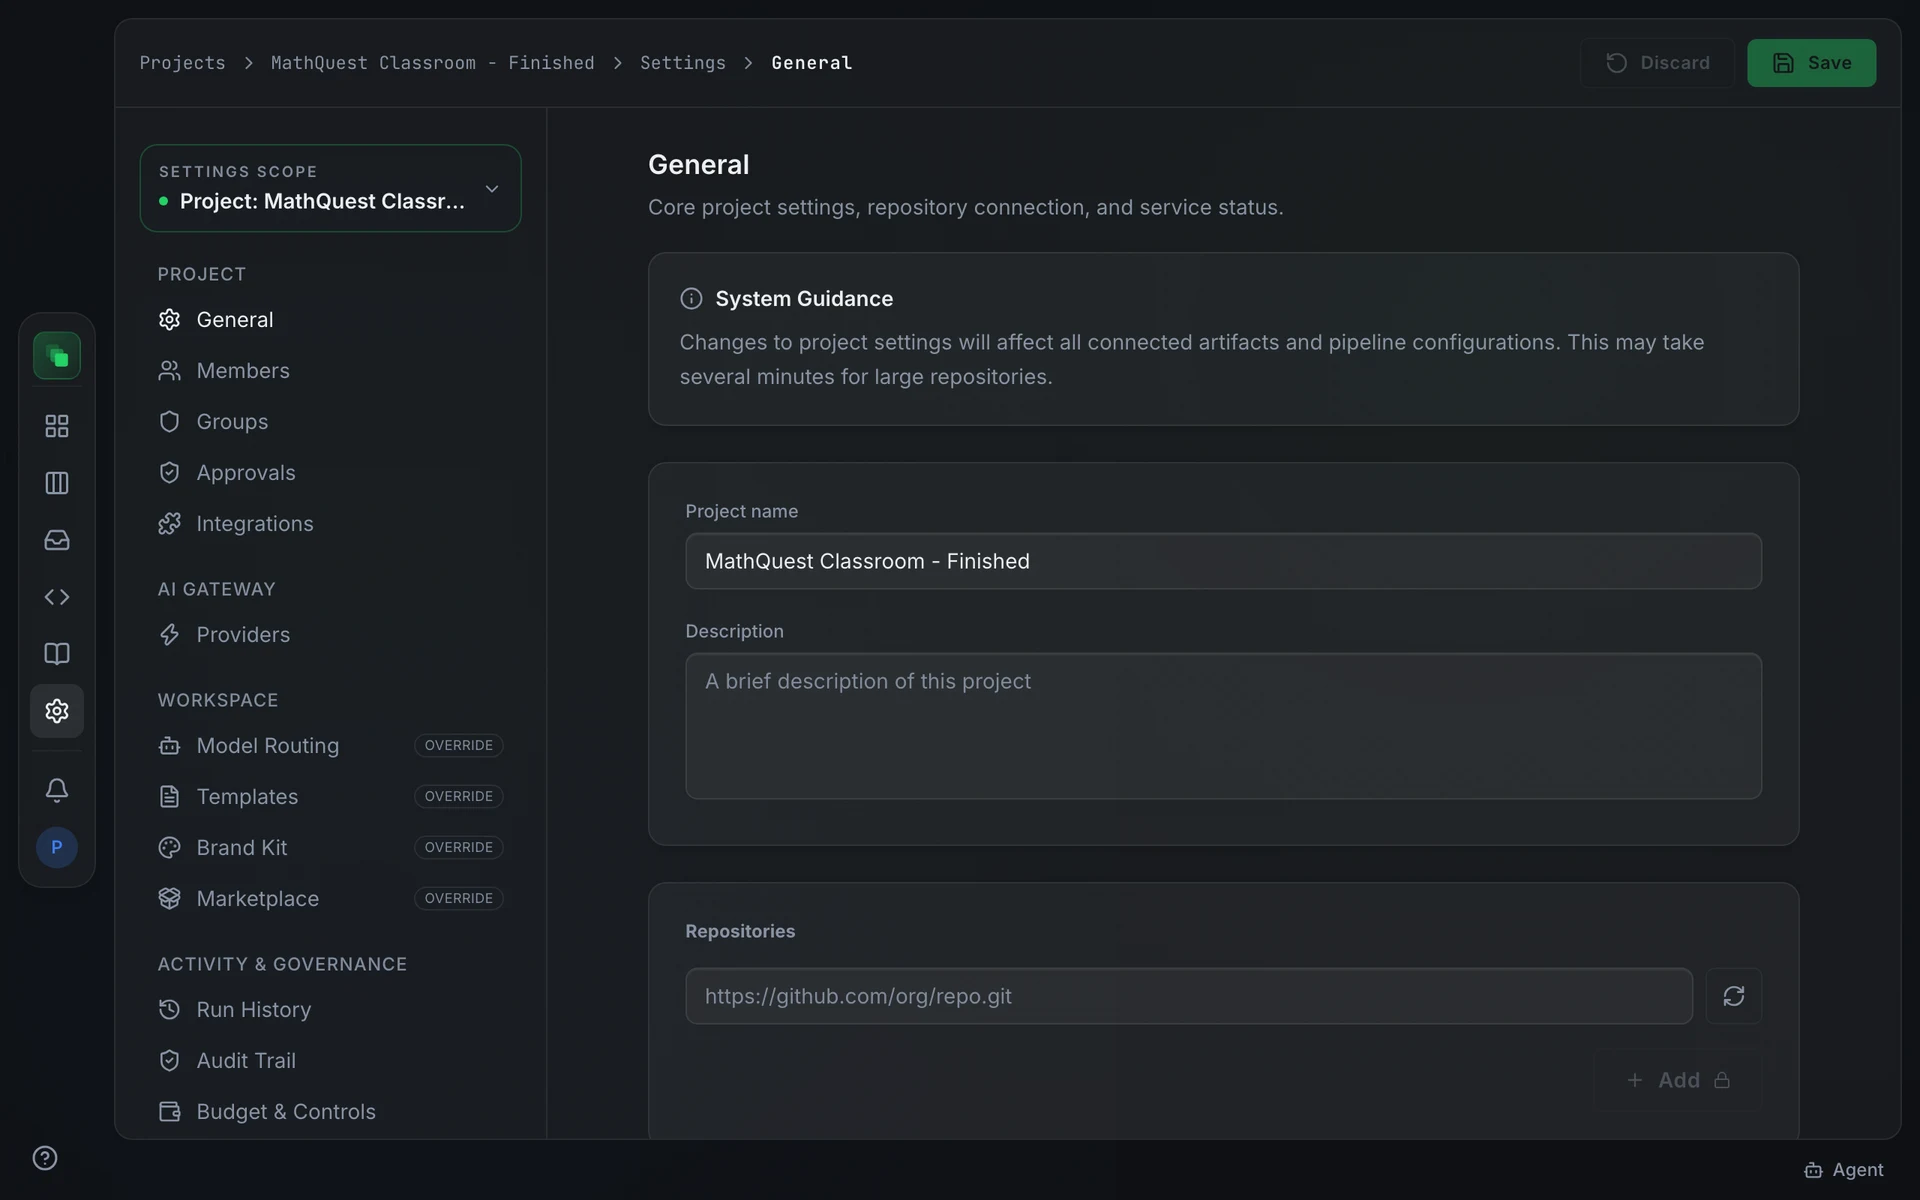Open Integrations settings page

pyautogui.click(x=330, y=524)
